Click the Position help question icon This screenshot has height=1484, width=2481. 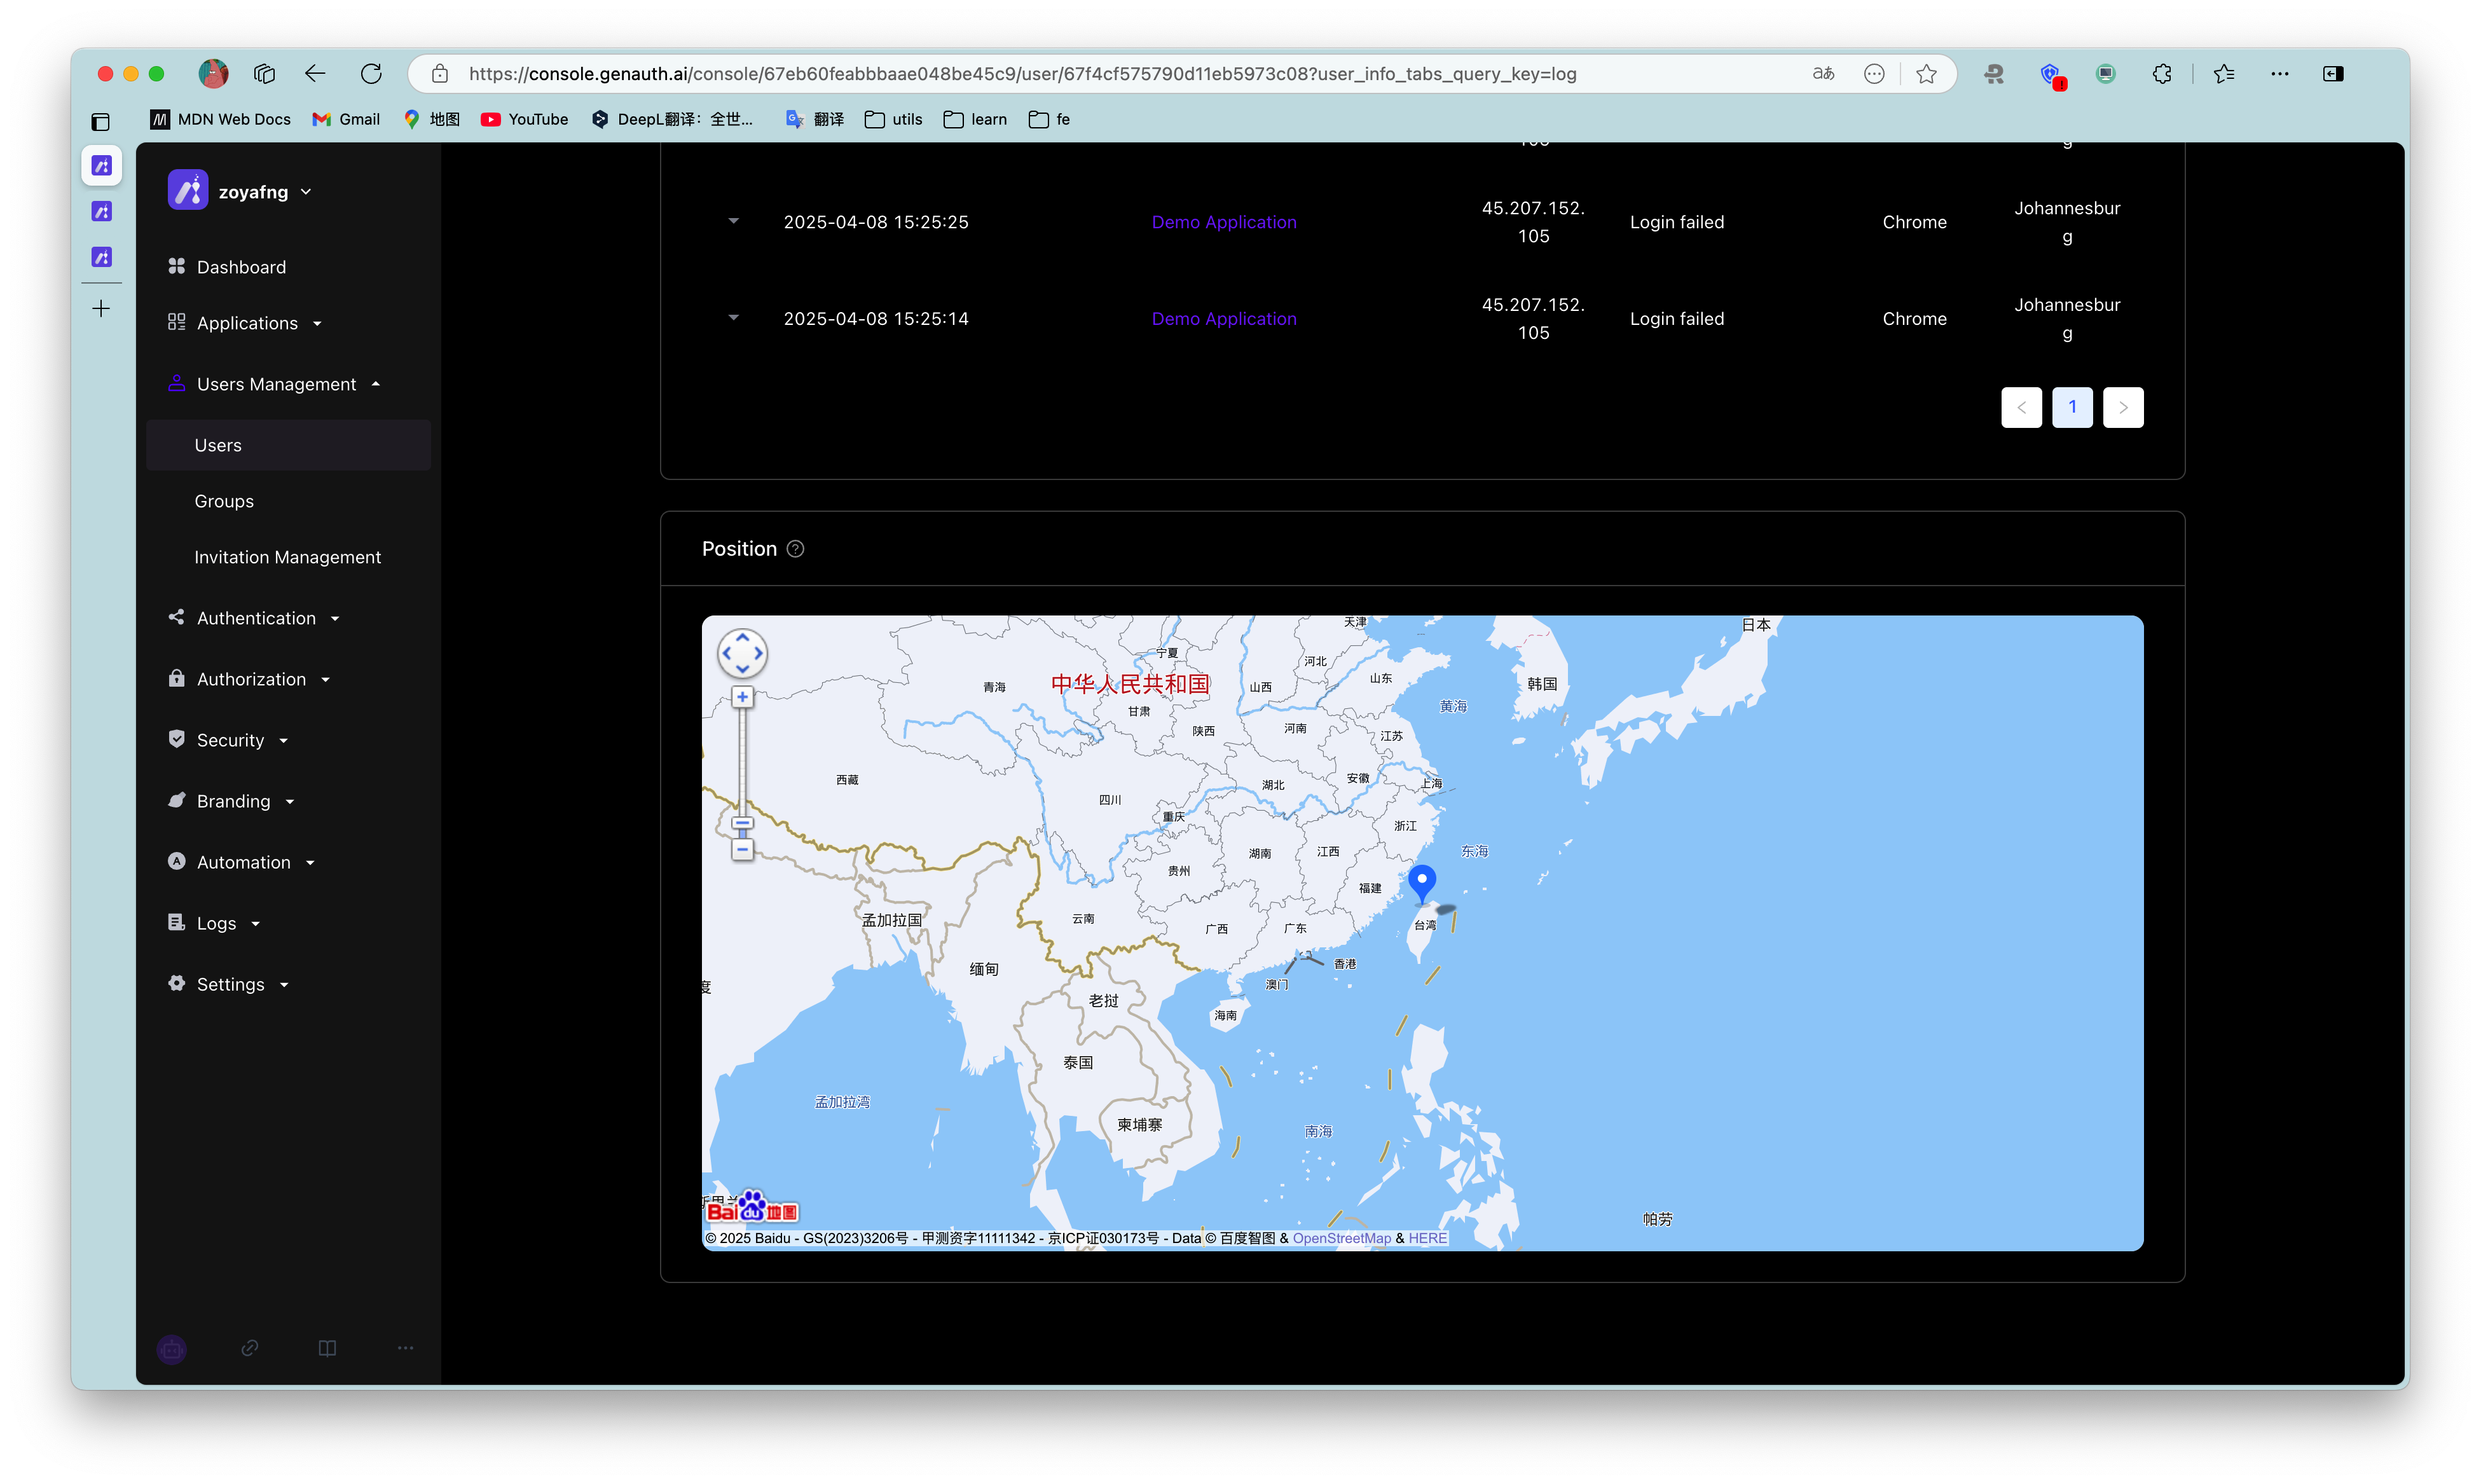coord(795,549)
